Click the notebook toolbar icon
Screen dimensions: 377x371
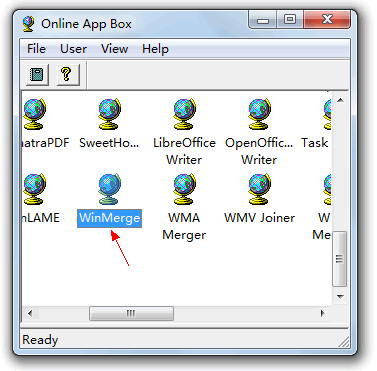(37, 74)
